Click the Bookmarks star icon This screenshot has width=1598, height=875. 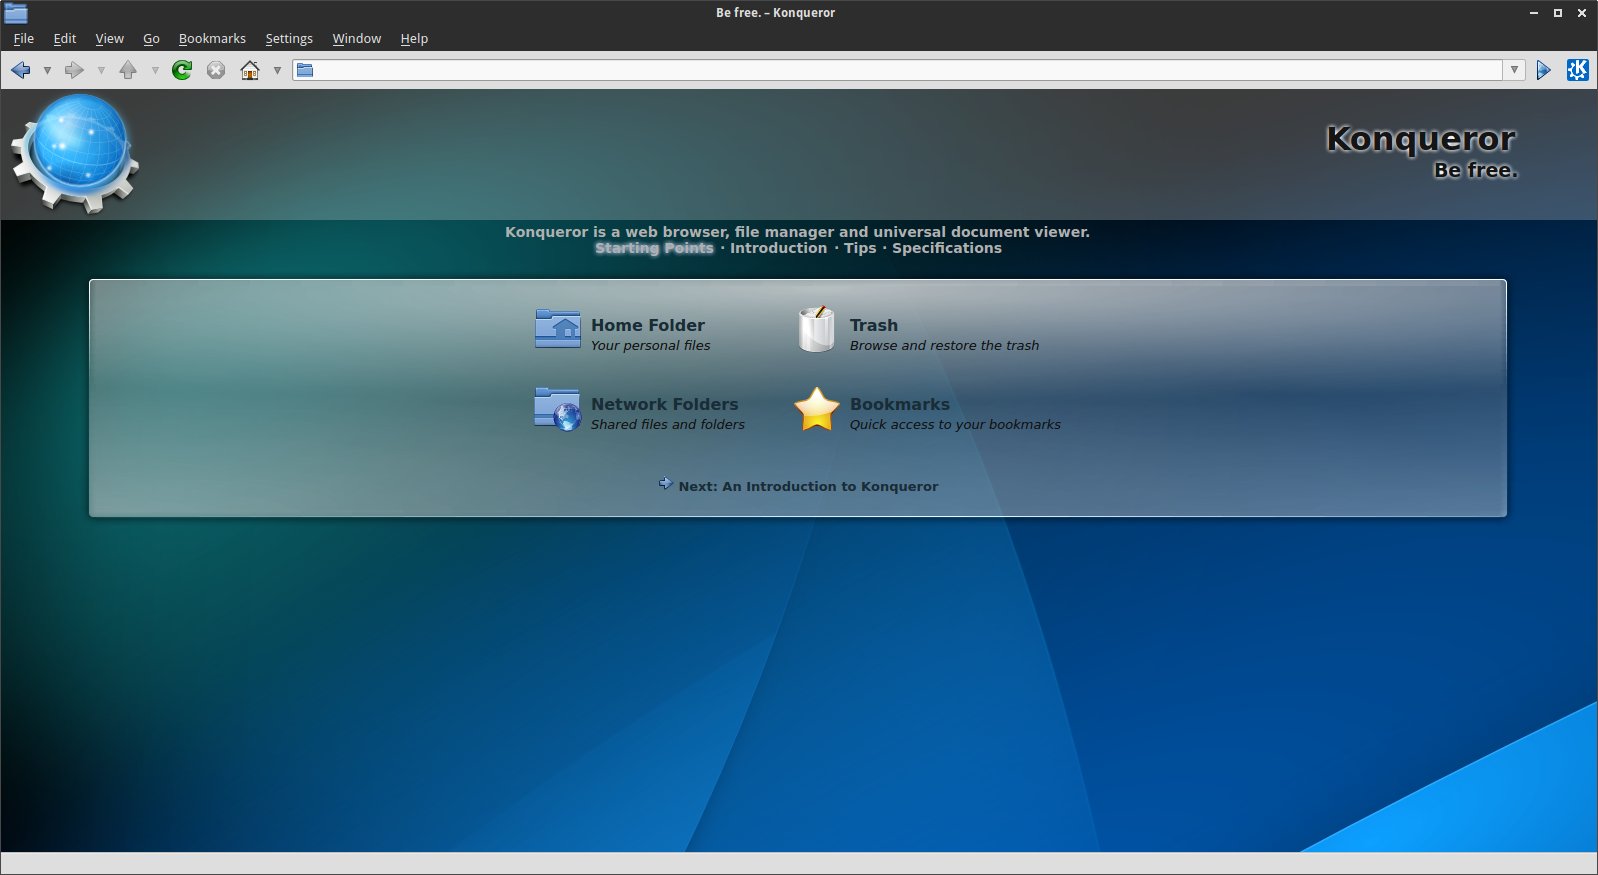point(816,409)
